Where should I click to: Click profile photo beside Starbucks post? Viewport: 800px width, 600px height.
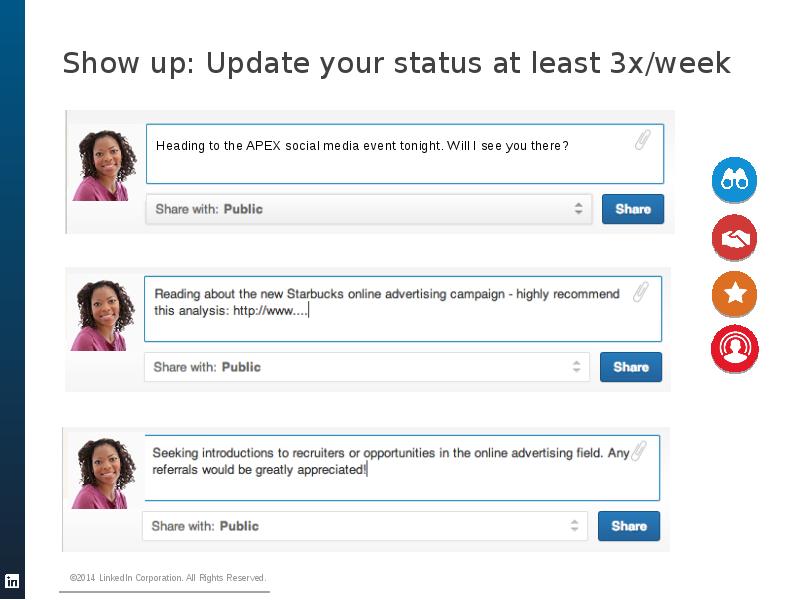(101, 314)
